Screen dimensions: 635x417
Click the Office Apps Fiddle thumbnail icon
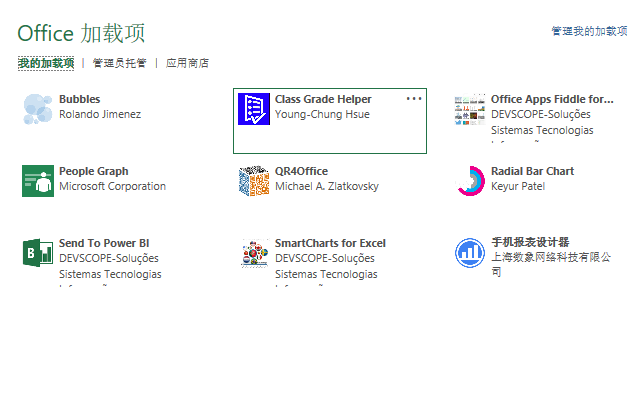[470, 109]
